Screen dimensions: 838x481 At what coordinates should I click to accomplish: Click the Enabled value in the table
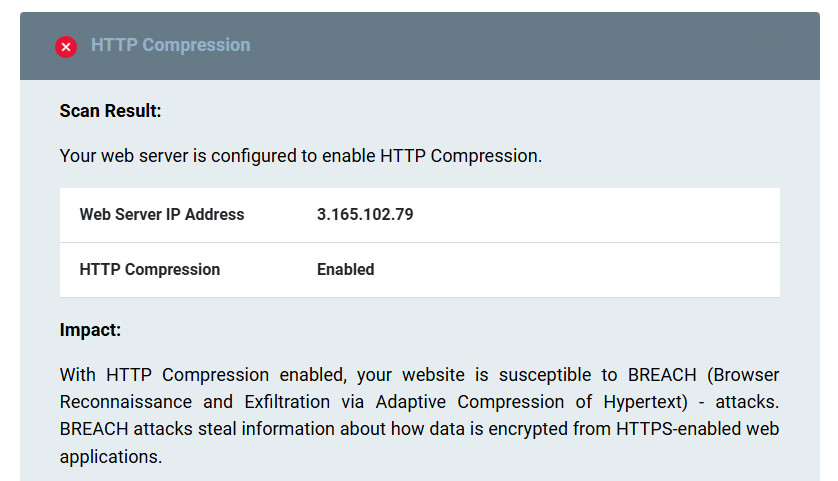345,269
